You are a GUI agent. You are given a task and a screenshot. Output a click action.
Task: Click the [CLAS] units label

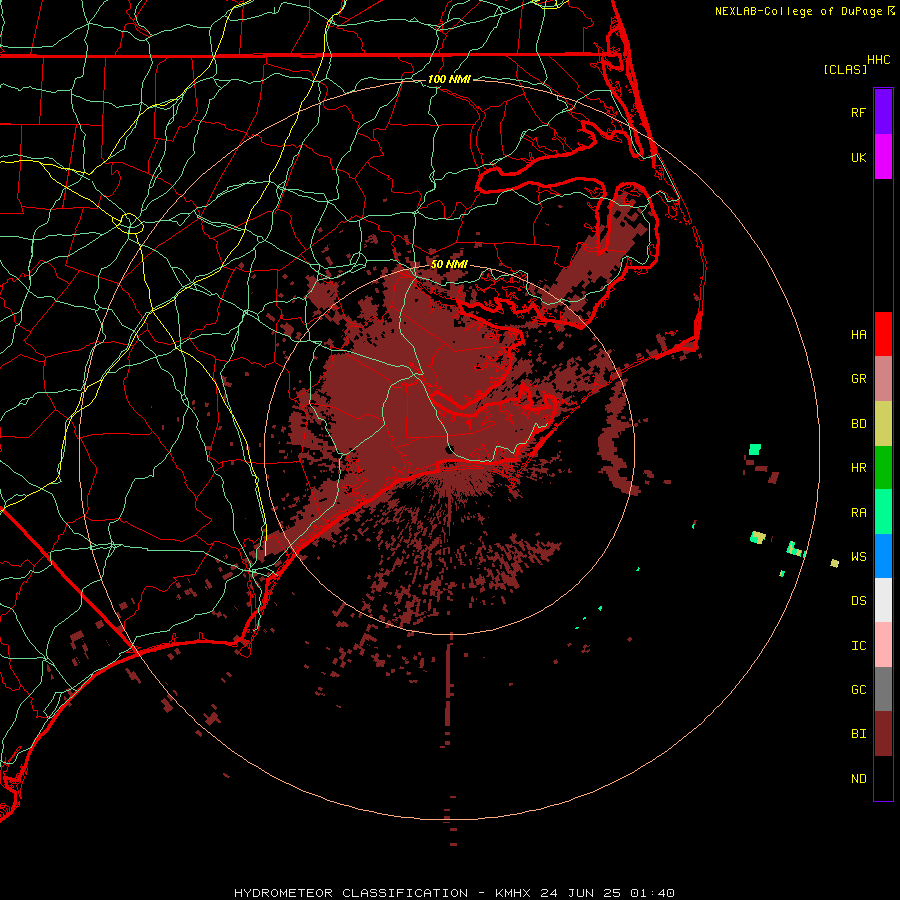click(x=845, y=69)
